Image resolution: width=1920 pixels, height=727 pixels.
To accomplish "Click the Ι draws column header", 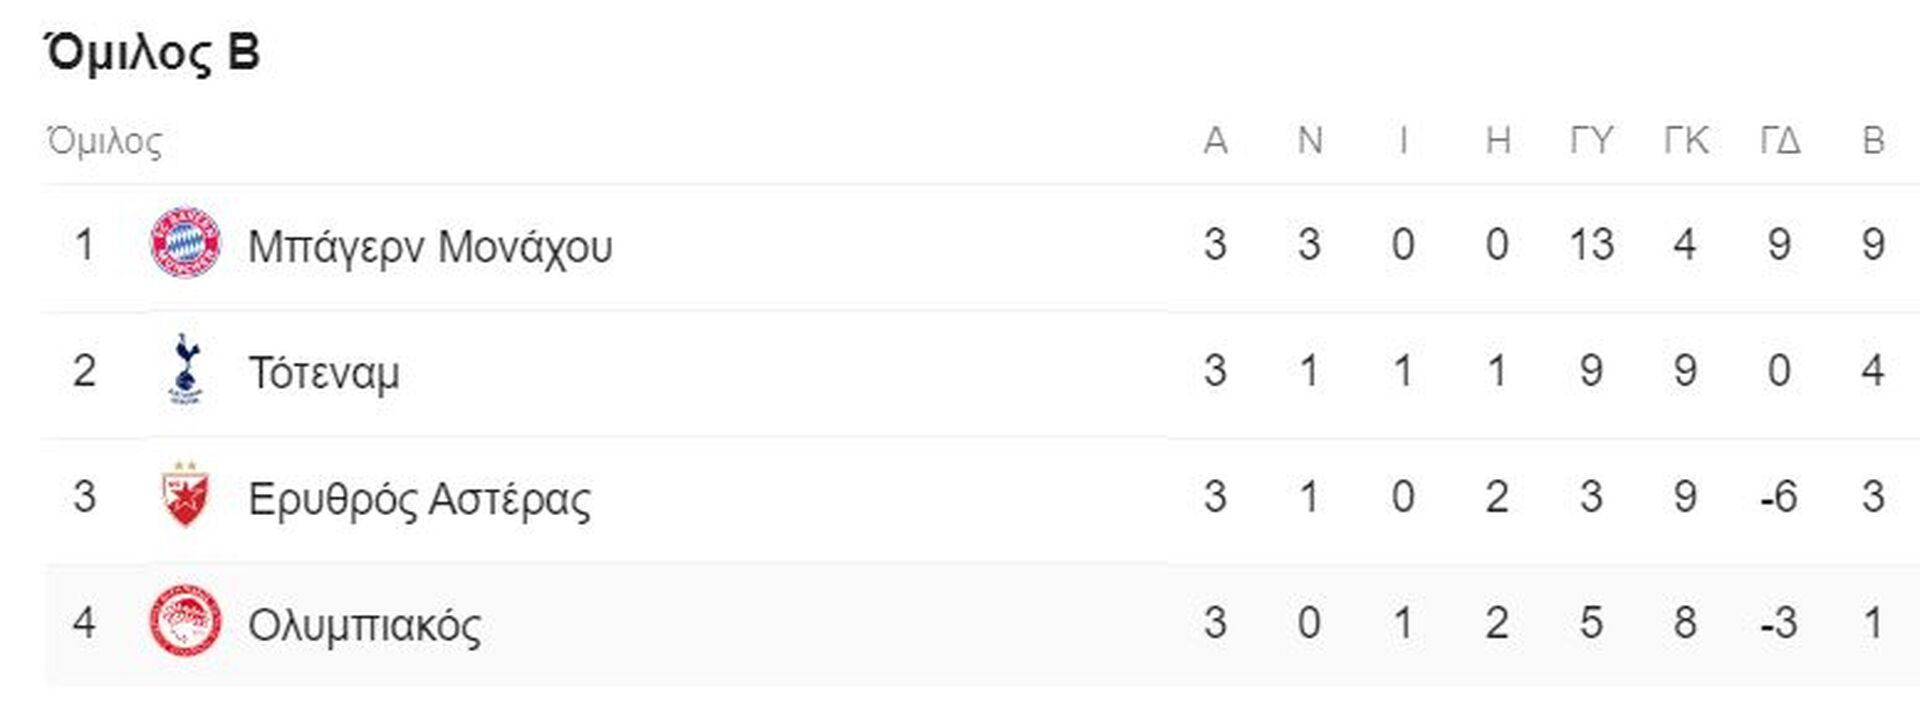I will (1403, 141).
